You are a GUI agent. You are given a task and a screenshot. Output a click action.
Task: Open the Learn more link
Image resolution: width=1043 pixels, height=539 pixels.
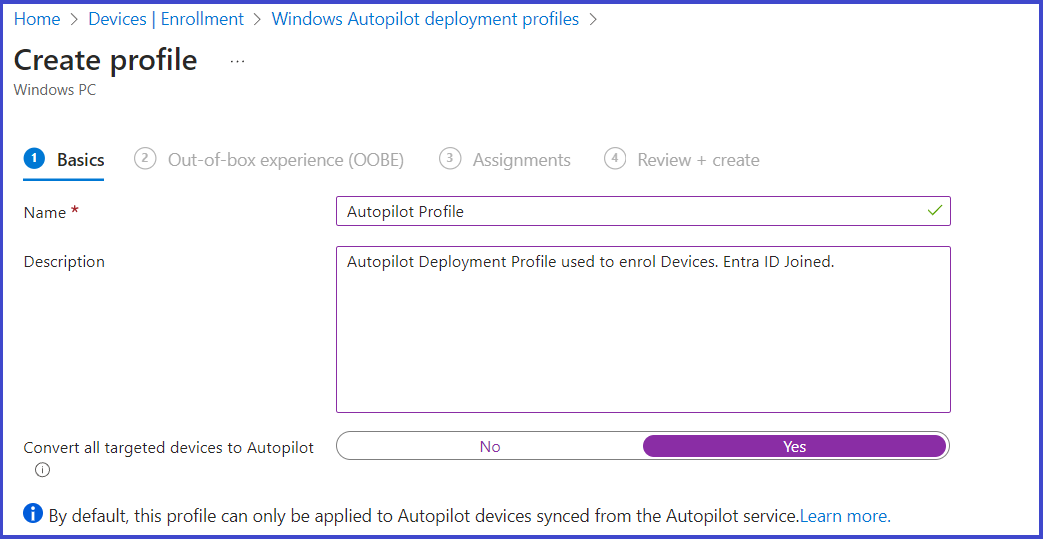click(845, 515)
